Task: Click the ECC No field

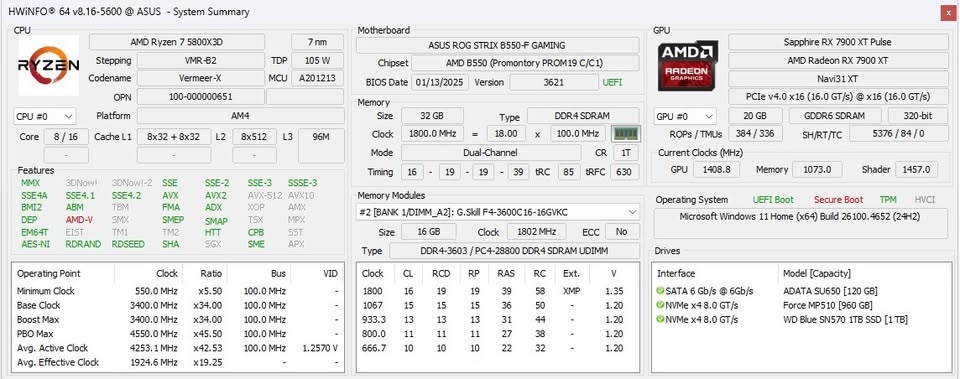Action: tap(622, 231)
